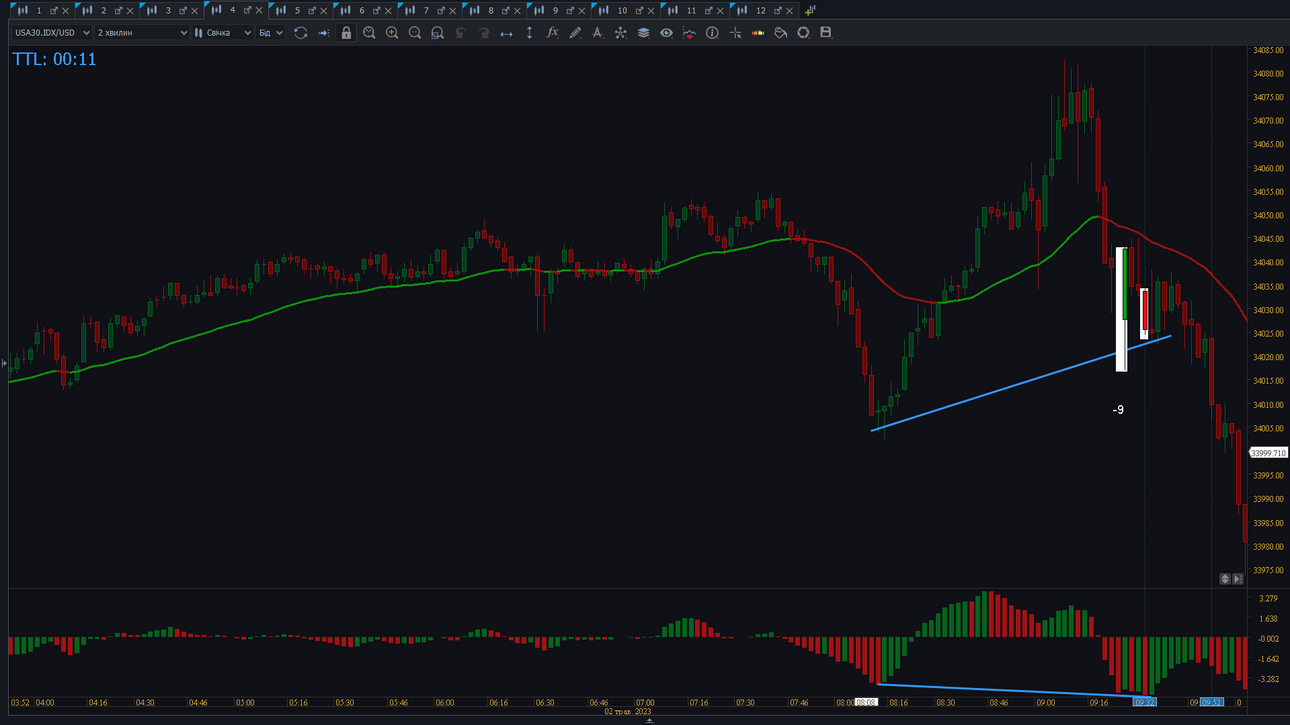Save the chart template
This screenshot has height=725, width=1290.
tap(826, 33)
